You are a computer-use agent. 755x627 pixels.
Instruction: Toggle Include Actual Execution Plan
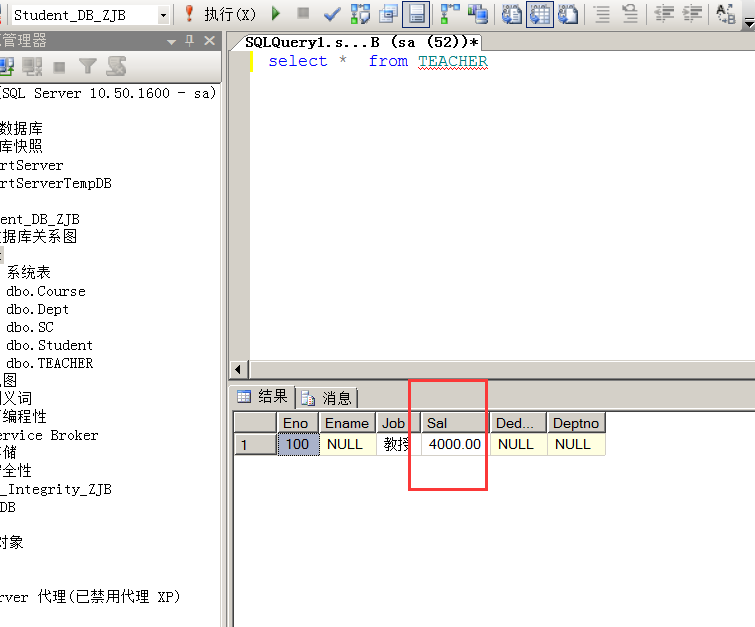pos(450,14)
